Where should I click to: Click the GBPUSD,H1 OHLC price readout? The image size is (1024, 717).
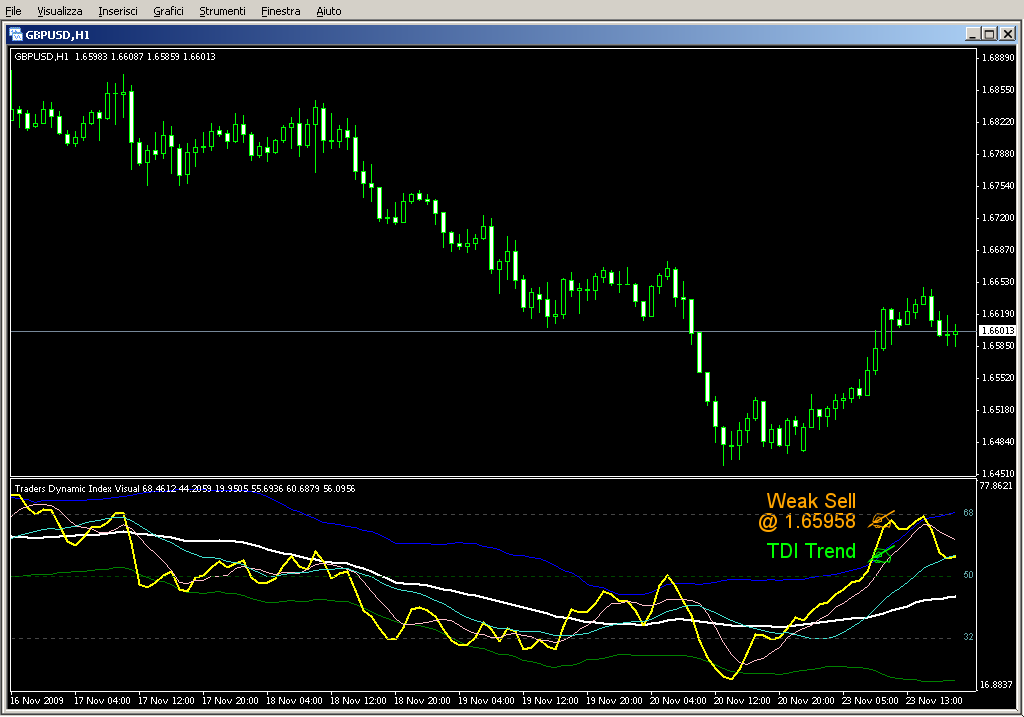115,57
